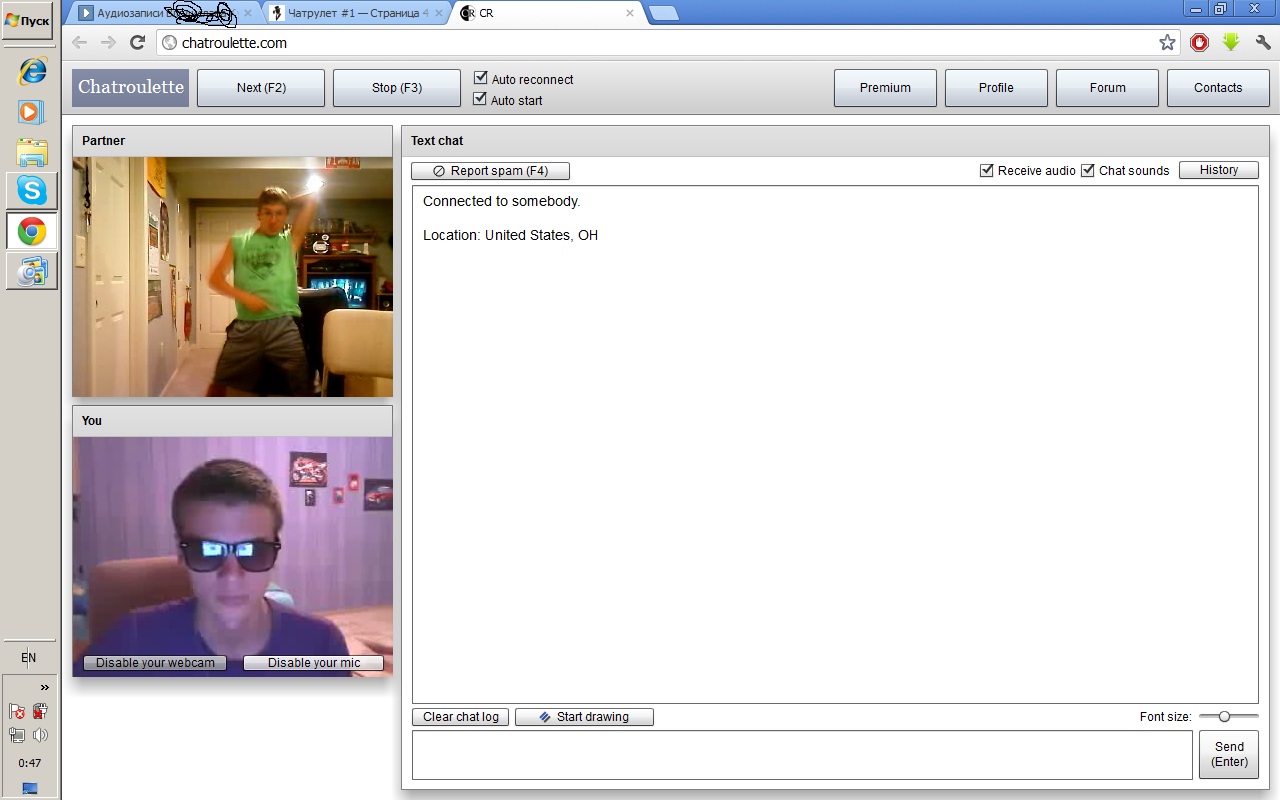This screenshot has height=800, width=1280.
Task: Click the Report spam (F4) button
Action: click(x=490, y=171)
